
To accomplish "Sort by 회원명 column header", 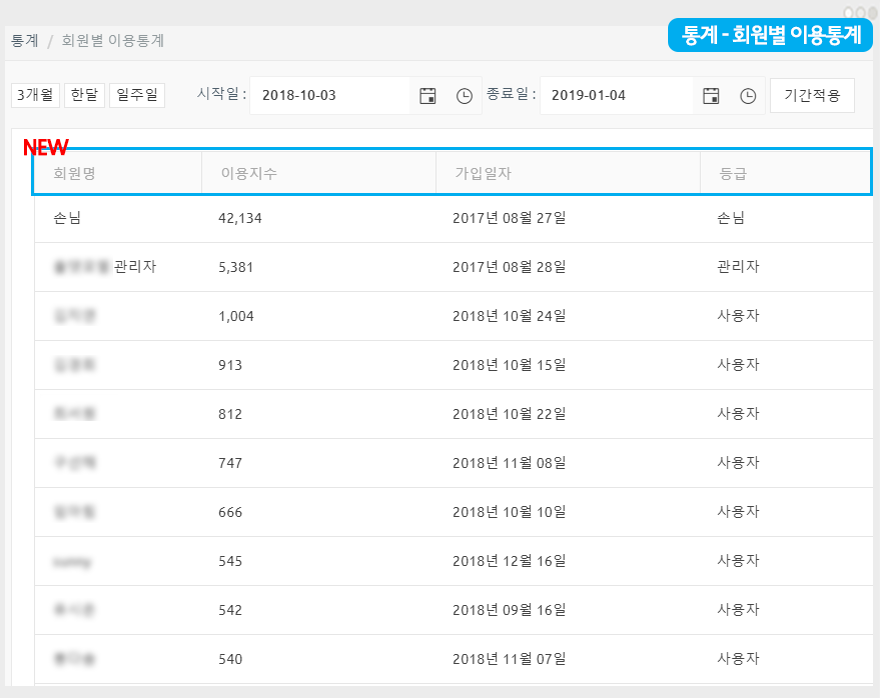I will click(x=75, y=174).
